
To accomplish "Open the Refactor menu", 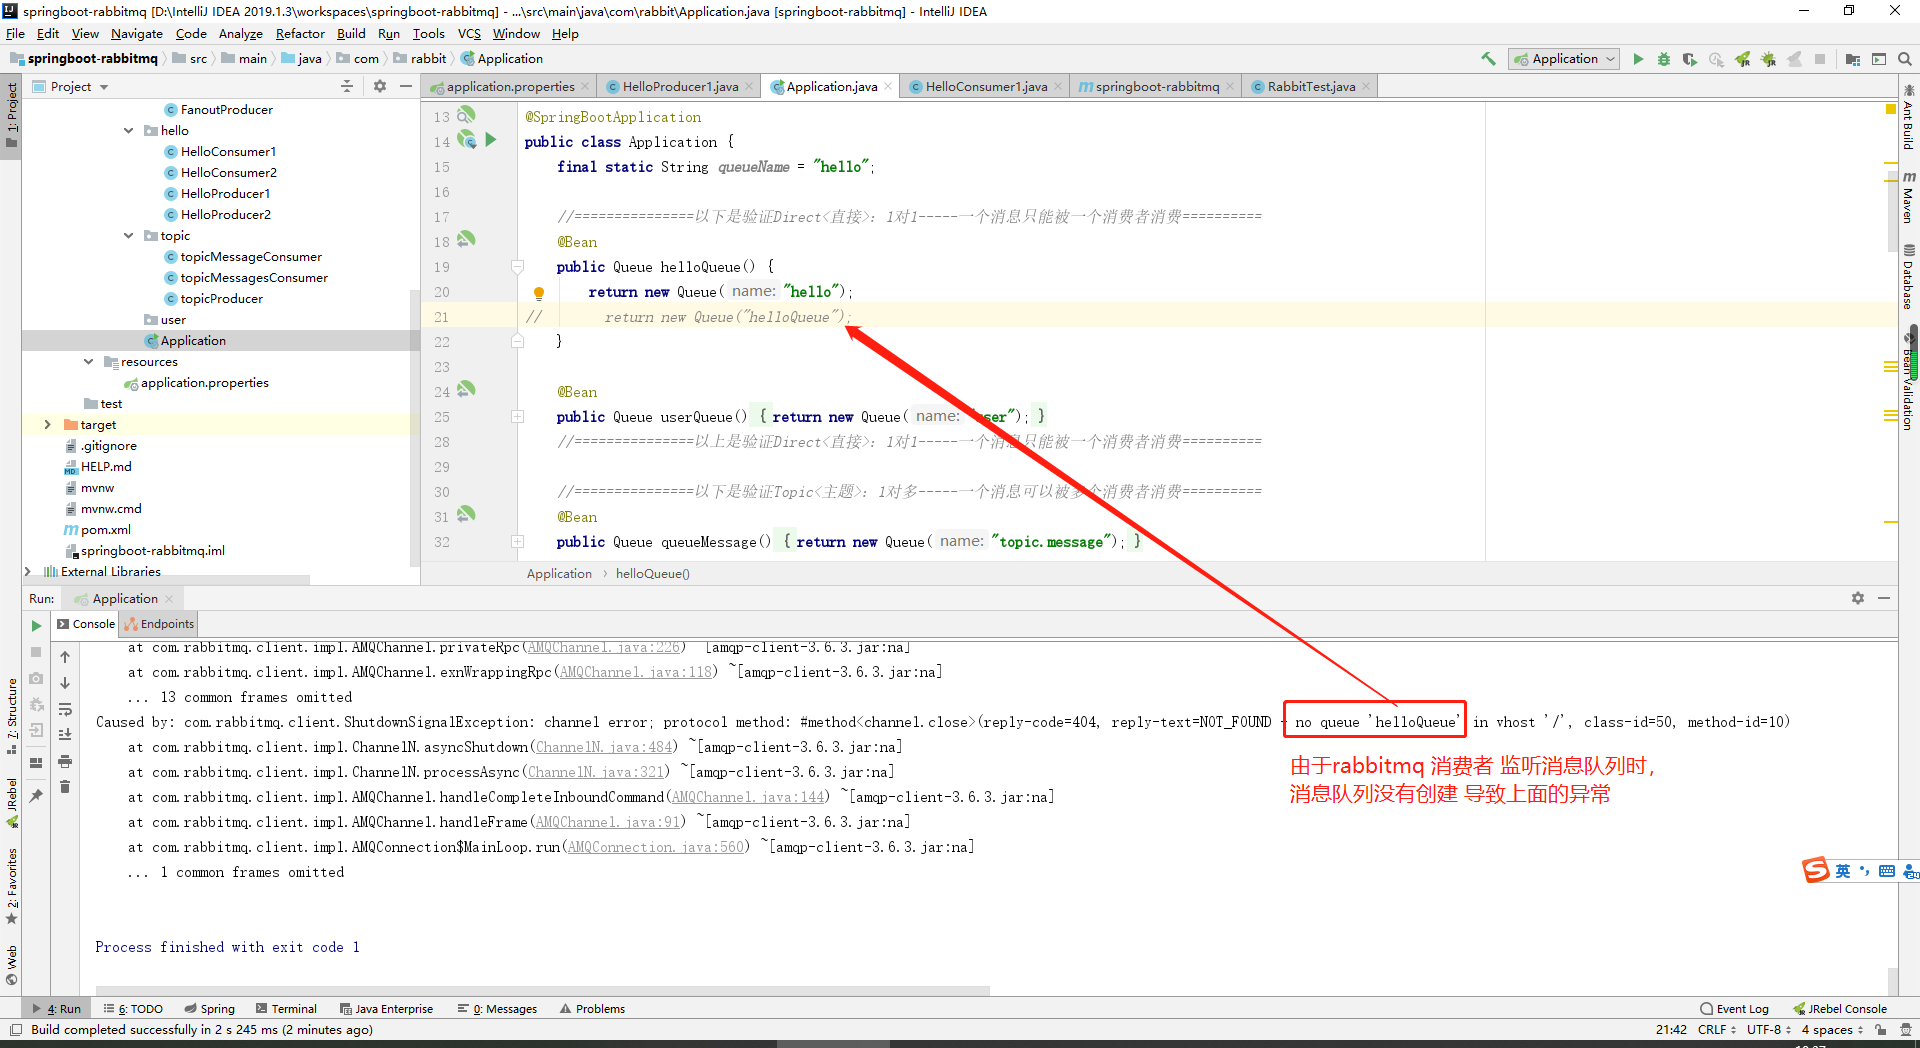I will 300,33.
